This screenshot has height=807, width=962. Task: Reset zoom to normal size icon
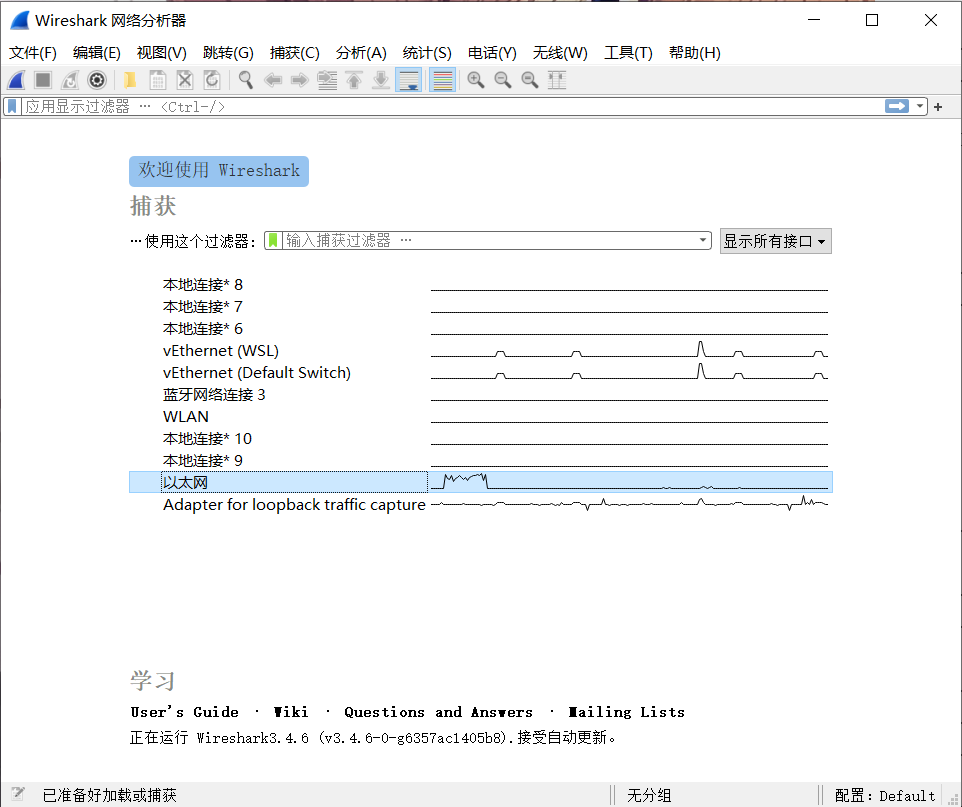(529, 80)
